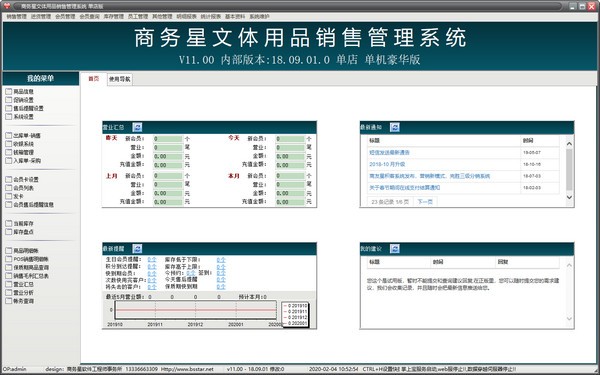
Task: Click scroll down arrow in 我的建议 panel
Action: point(569,318)
